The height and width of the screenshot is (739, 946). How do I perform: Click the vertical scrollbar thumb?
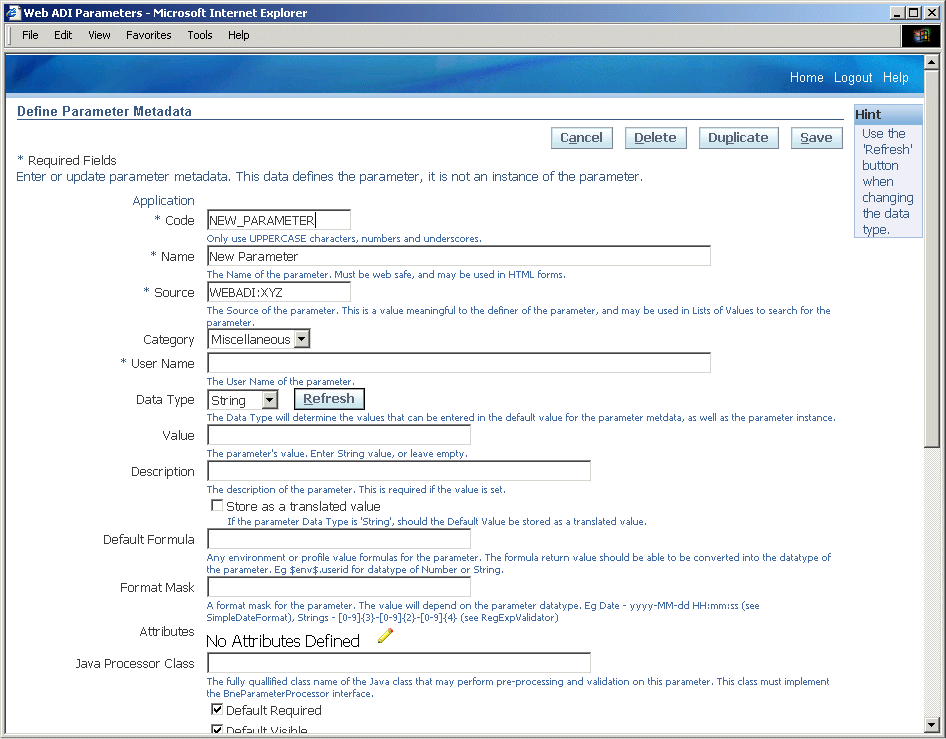pyautogui.click(x=932, y=258)
